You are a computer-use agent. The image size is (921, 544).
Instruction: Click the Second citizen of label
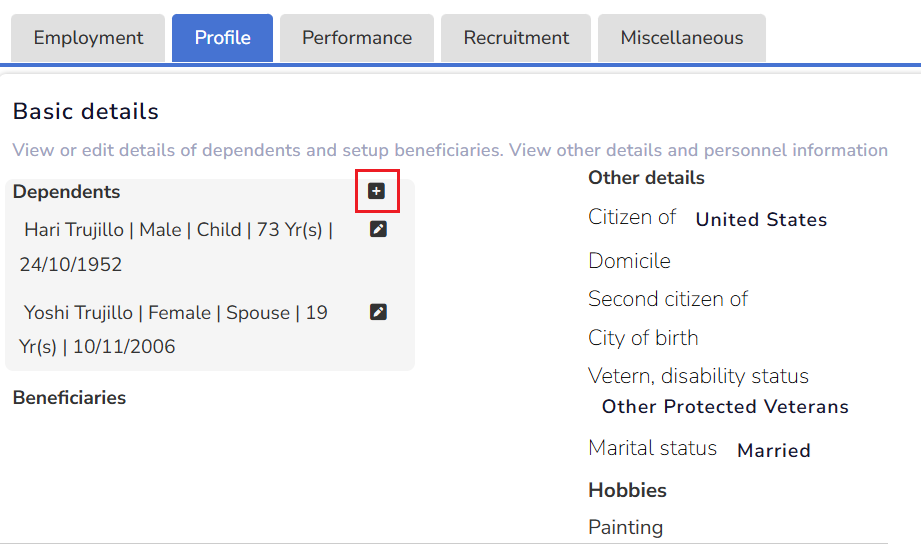click(x=668, y=299)
